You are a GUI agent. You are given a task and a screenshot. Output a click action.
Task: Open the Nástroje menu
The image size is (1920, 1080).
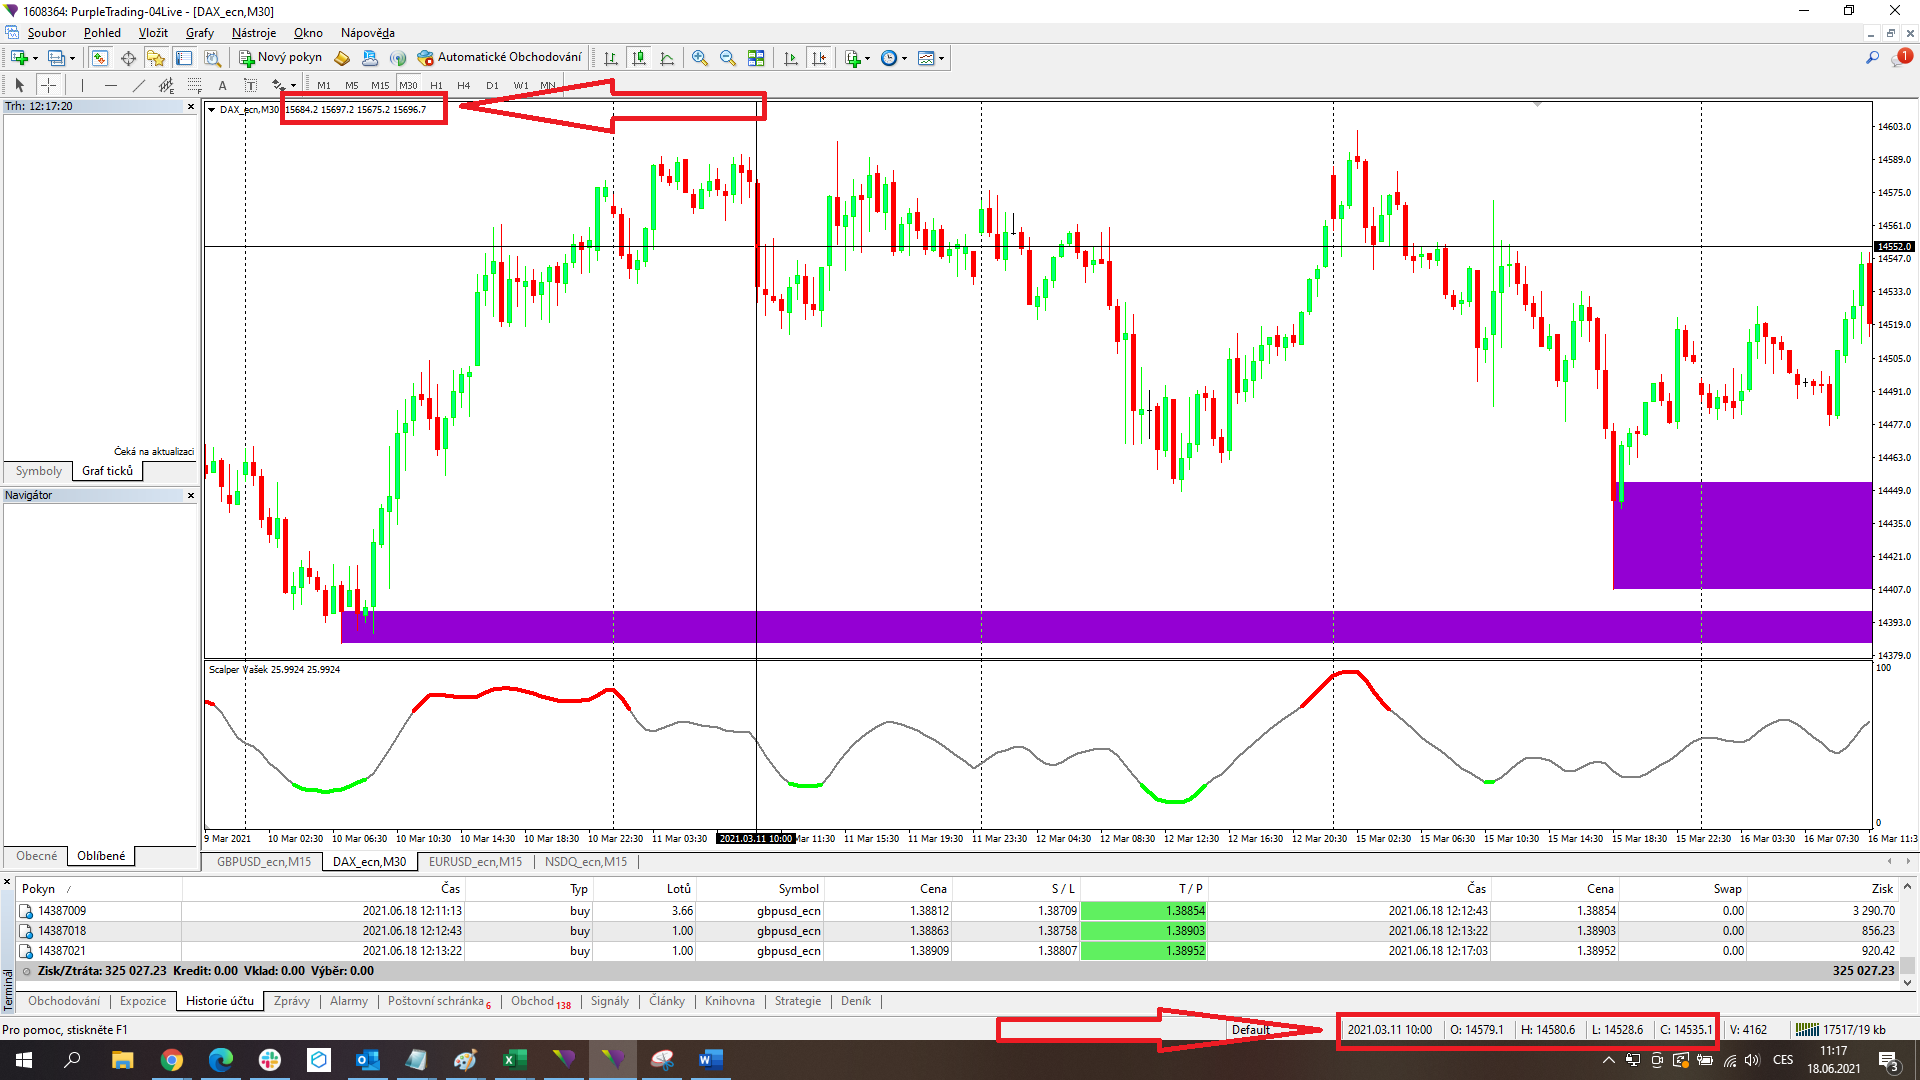coord(254,33)
